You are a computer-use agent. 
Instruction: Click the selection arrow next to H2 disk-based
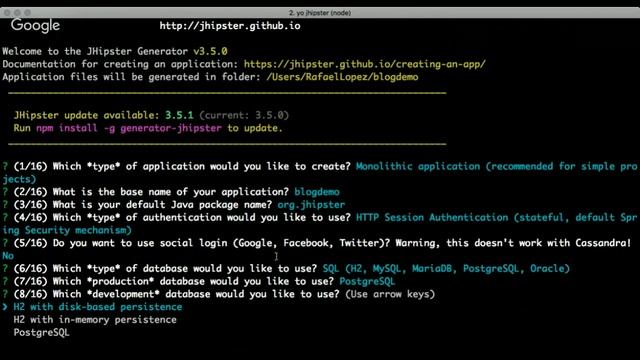click(x=5, y=307)
